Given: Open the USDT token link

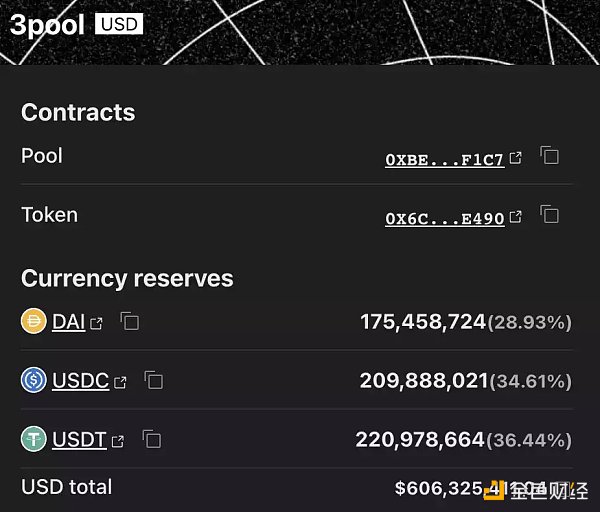Looking at the screenshot, I should tap(79, 439).
